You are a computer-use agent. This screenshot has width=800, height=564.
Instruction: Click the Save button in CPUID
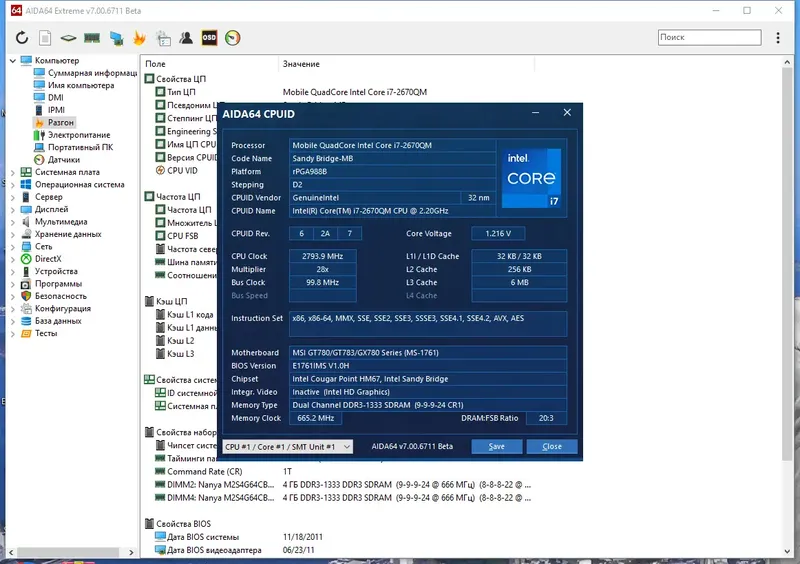click(x=496, y=447)
